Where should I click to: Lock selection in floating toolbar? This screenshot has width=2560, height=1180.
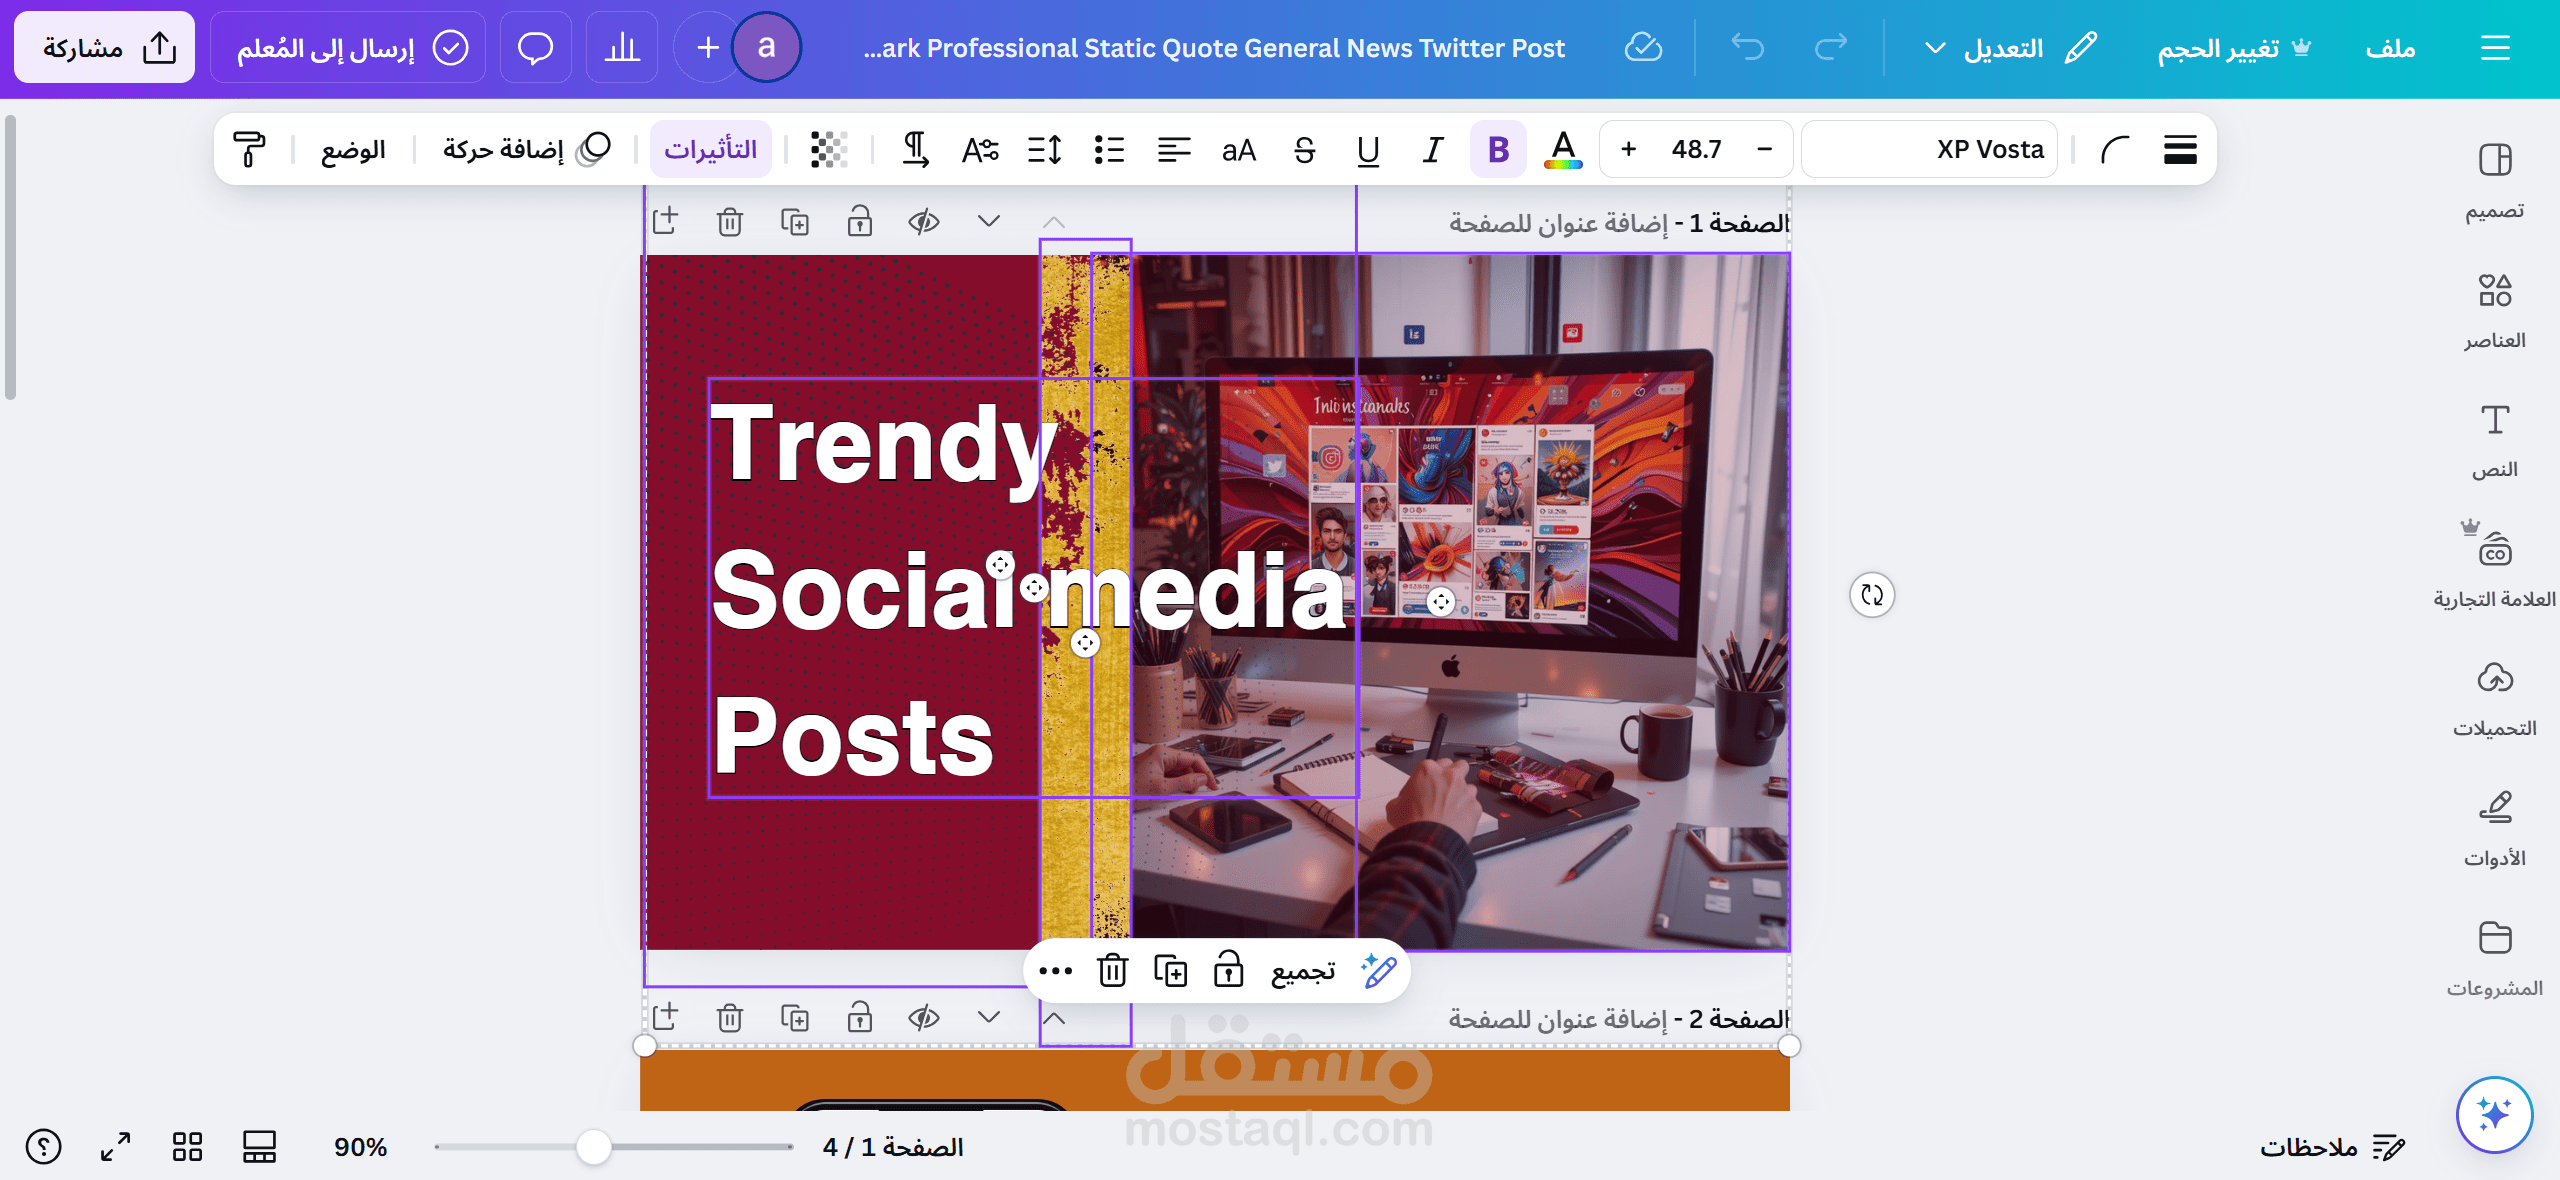(1228, 971)
